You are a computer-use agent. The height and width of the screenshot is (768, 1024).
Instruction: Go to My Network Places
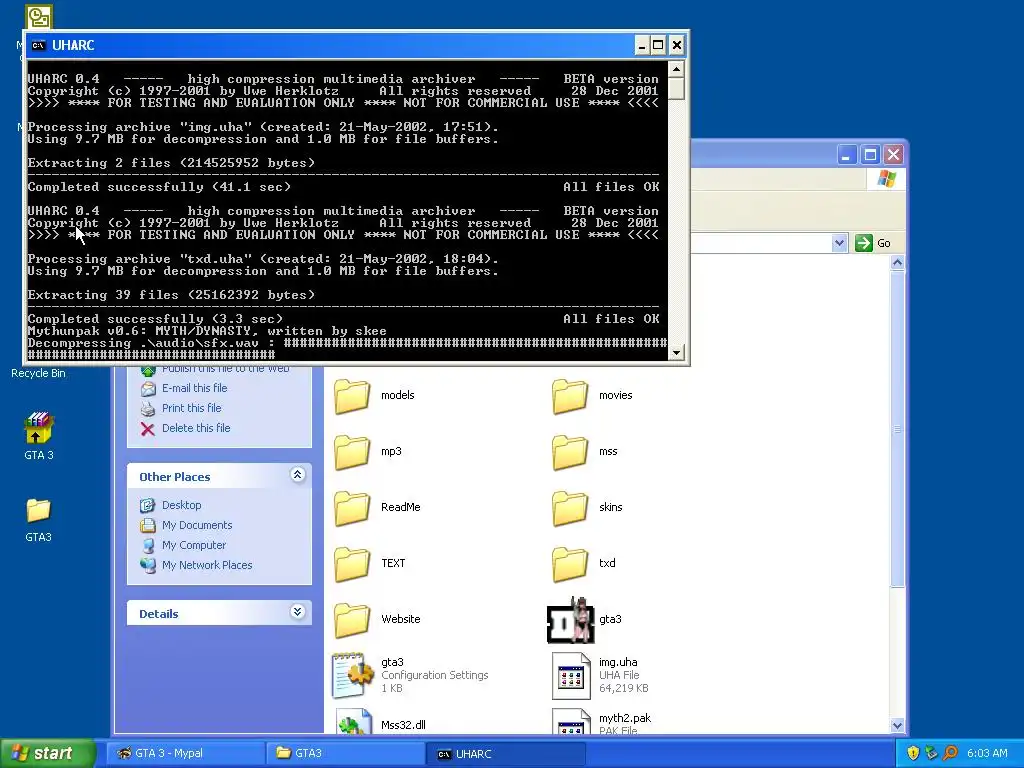click(x=207, y=566)
